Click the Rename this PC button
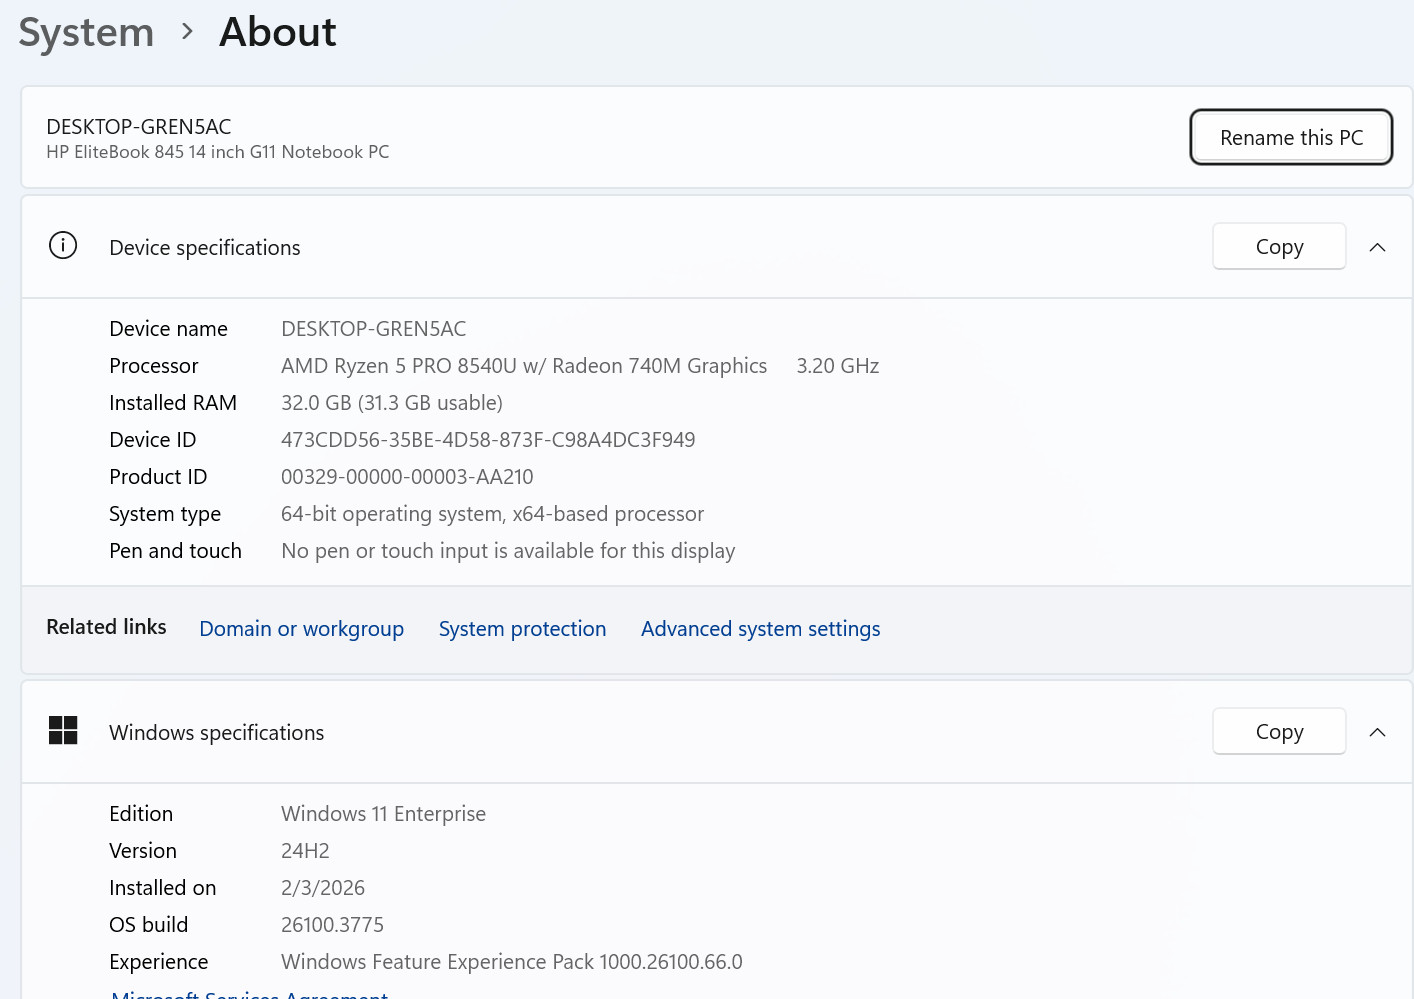Screen dimensions: 1414x999 point(1291,137)
